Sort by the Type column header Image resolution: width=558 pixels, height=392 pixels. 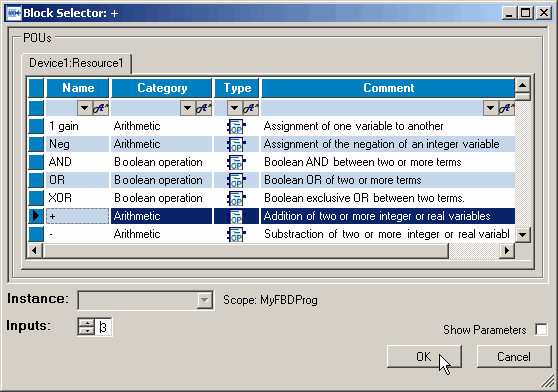coord(237,88)
